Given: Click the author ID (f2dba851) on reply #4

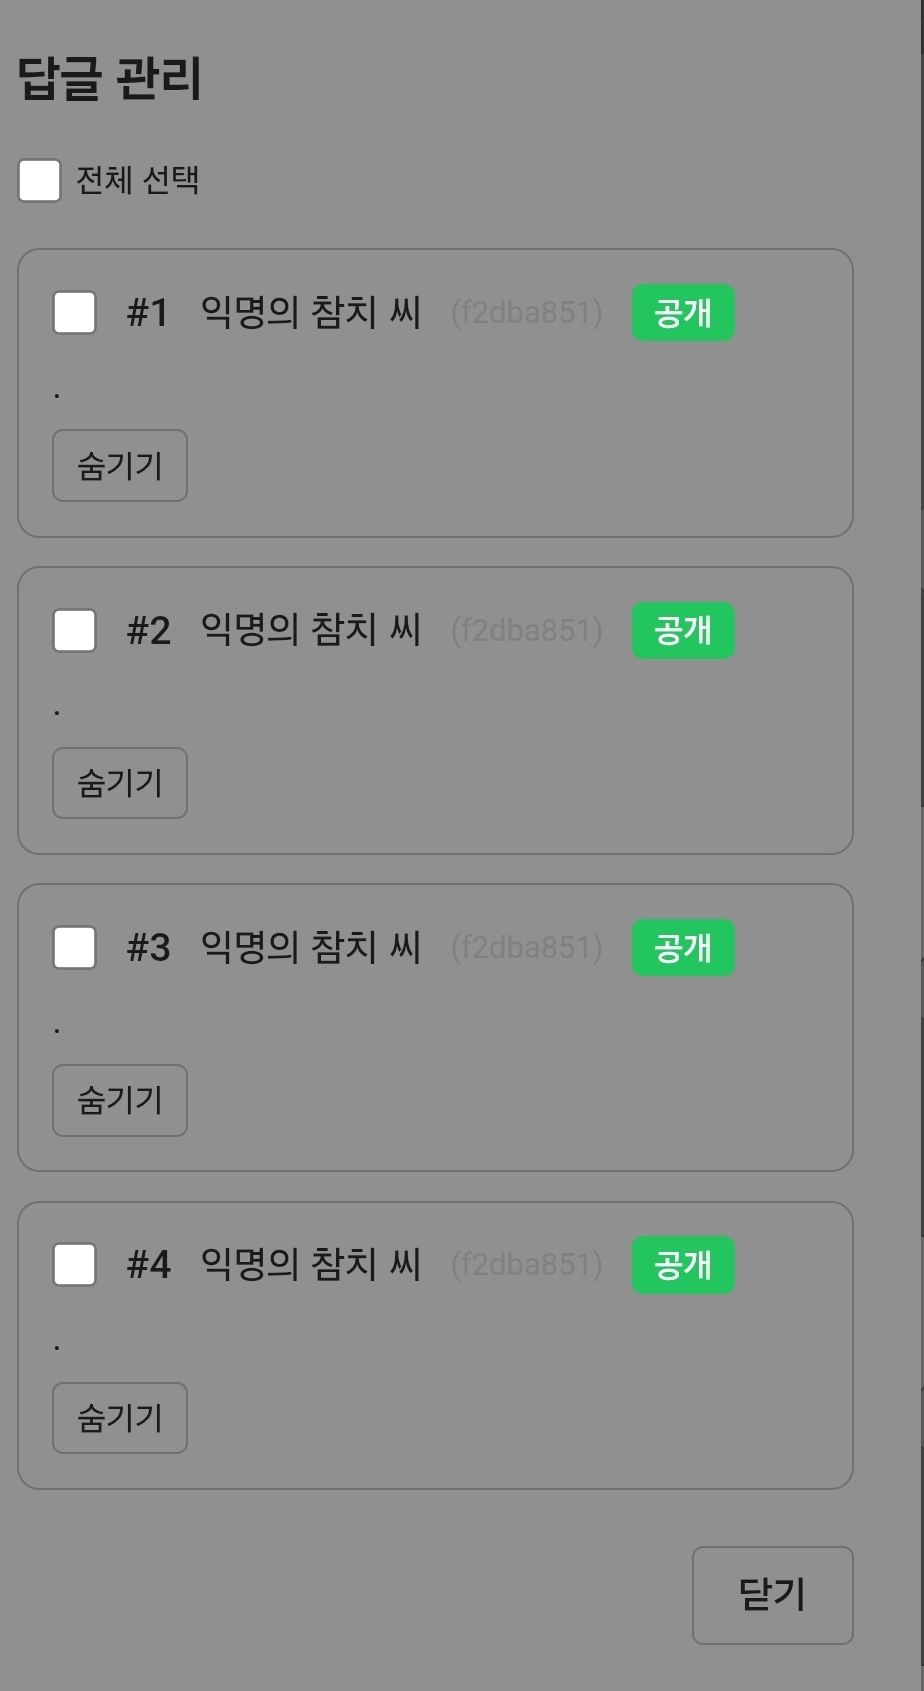Looking at the screenshot, I should tap(527, 1265).
